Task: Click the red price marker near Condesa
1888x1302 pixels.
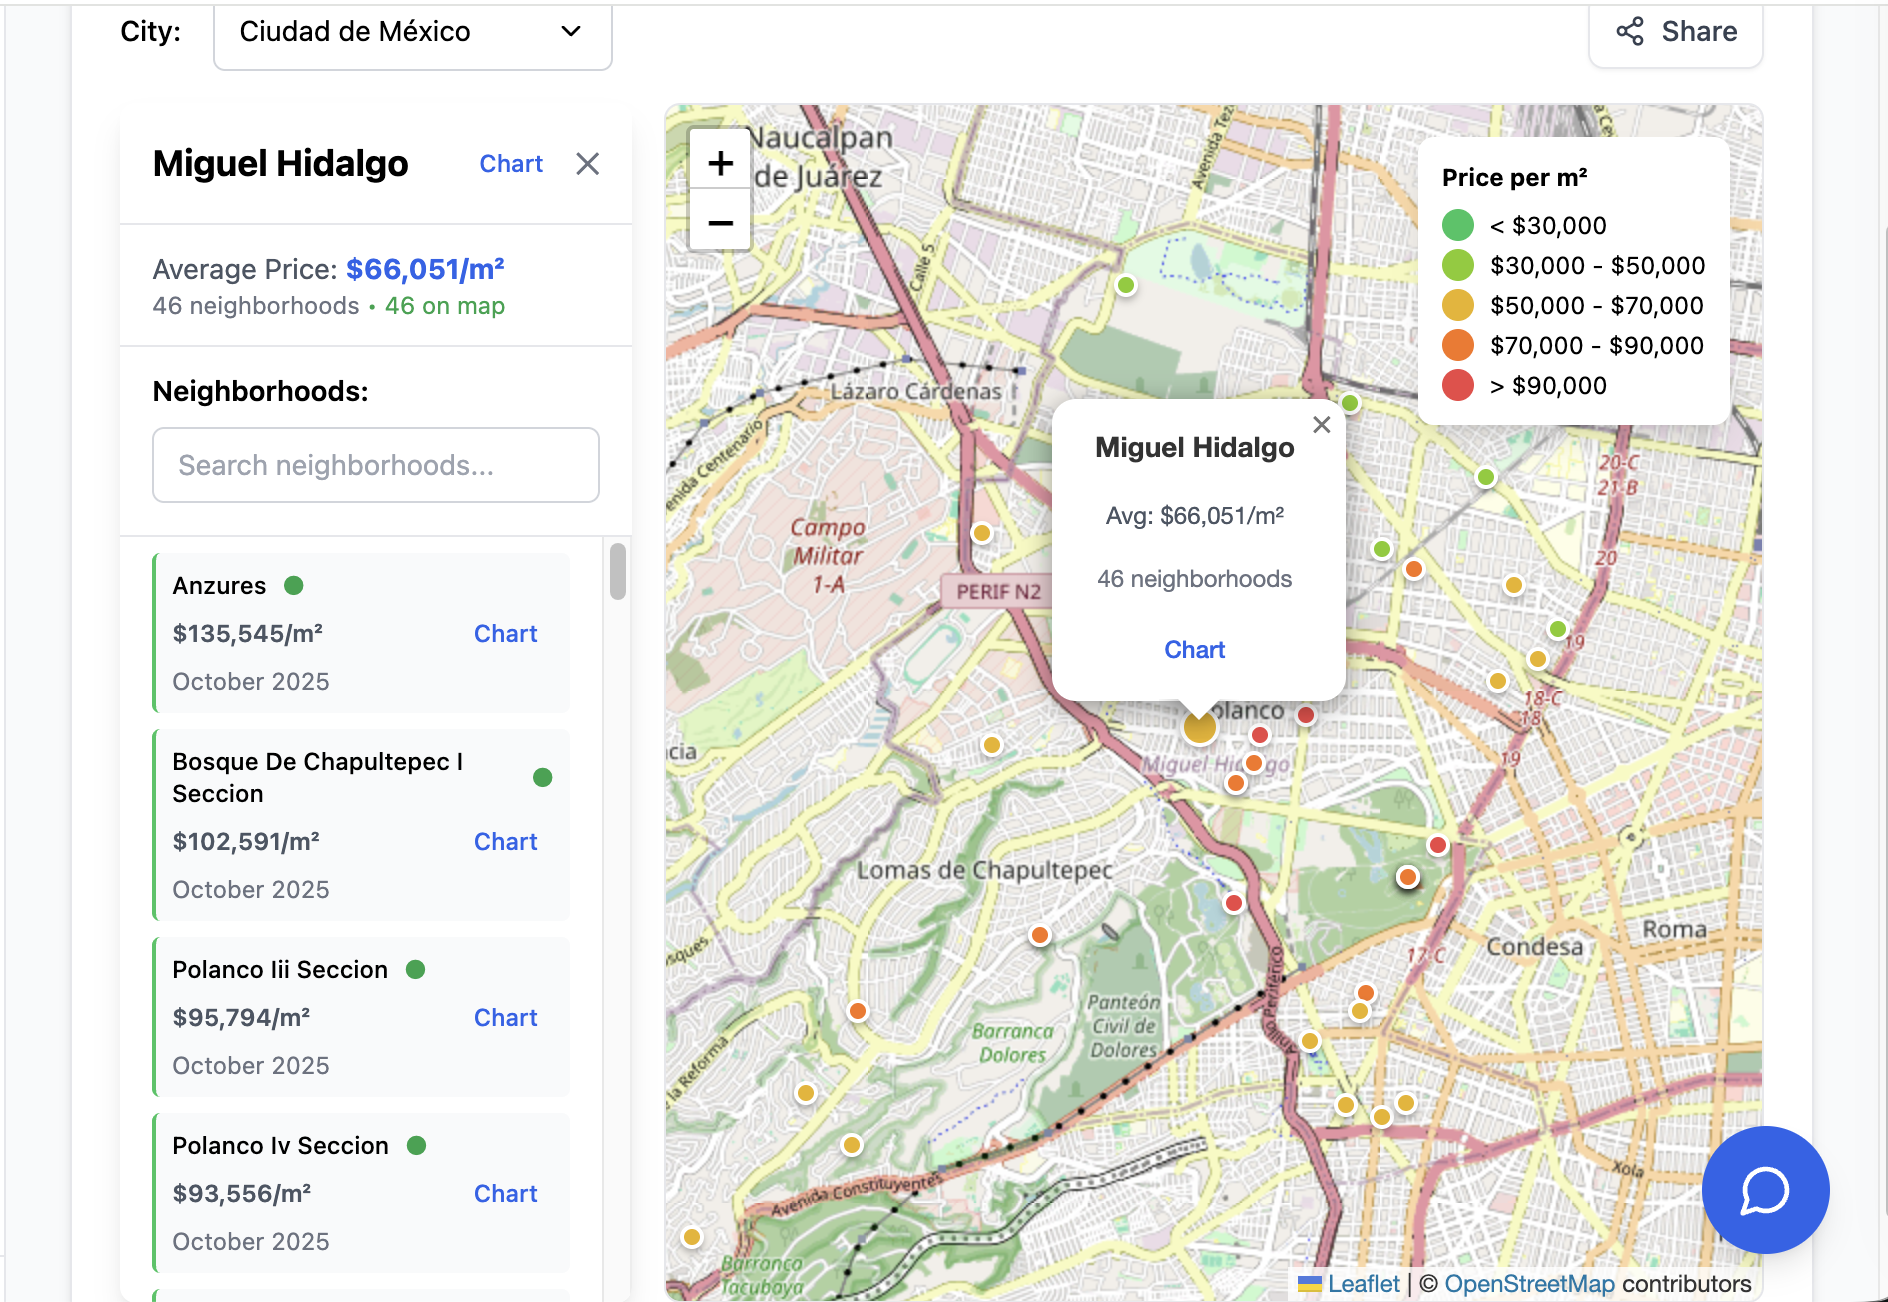Action: (x=1438, y=844)
